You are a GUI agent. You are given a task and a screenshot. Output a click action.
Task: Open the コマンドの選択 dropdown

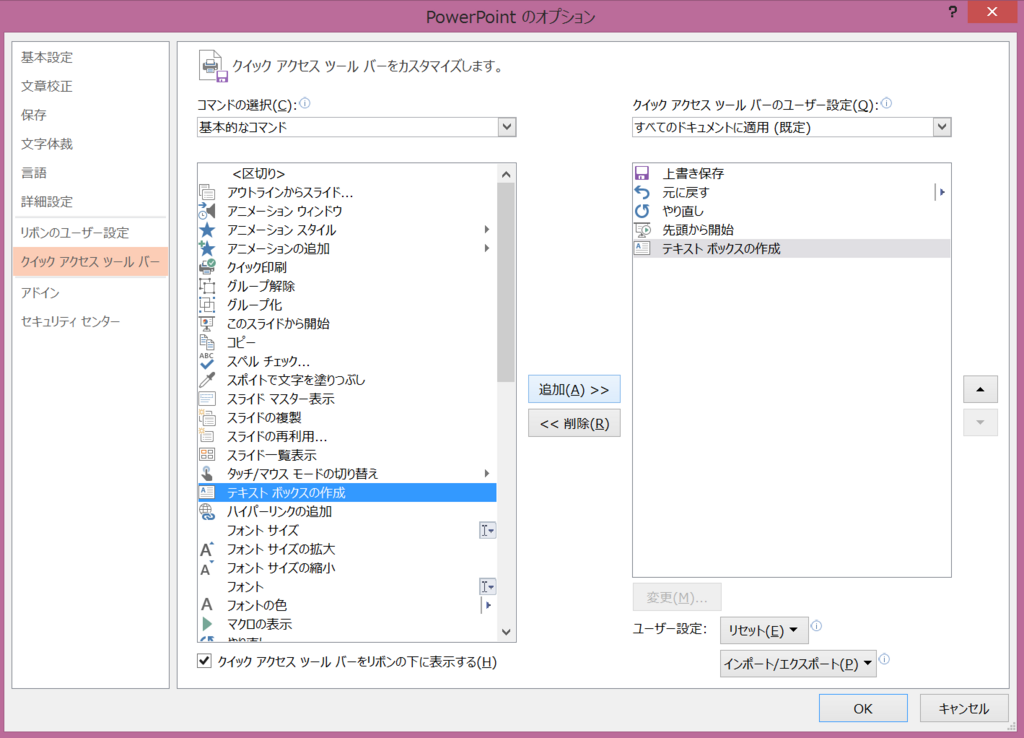coord(507,127)
